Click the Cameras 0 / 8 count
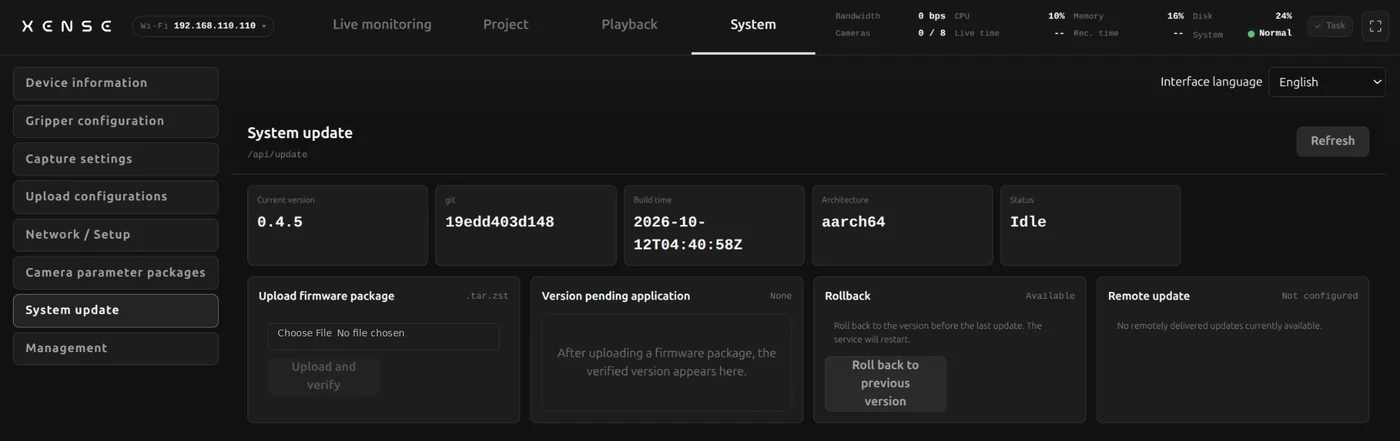The height and width of the screenshot is (441, 1400). click(932, 34)
